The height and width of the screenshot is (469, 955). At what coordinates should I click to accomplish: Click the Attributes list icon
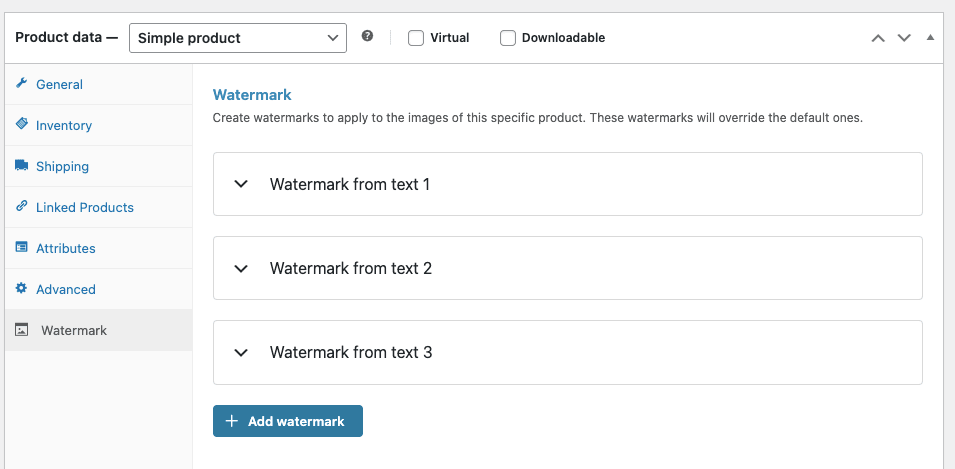coord(22,247)
